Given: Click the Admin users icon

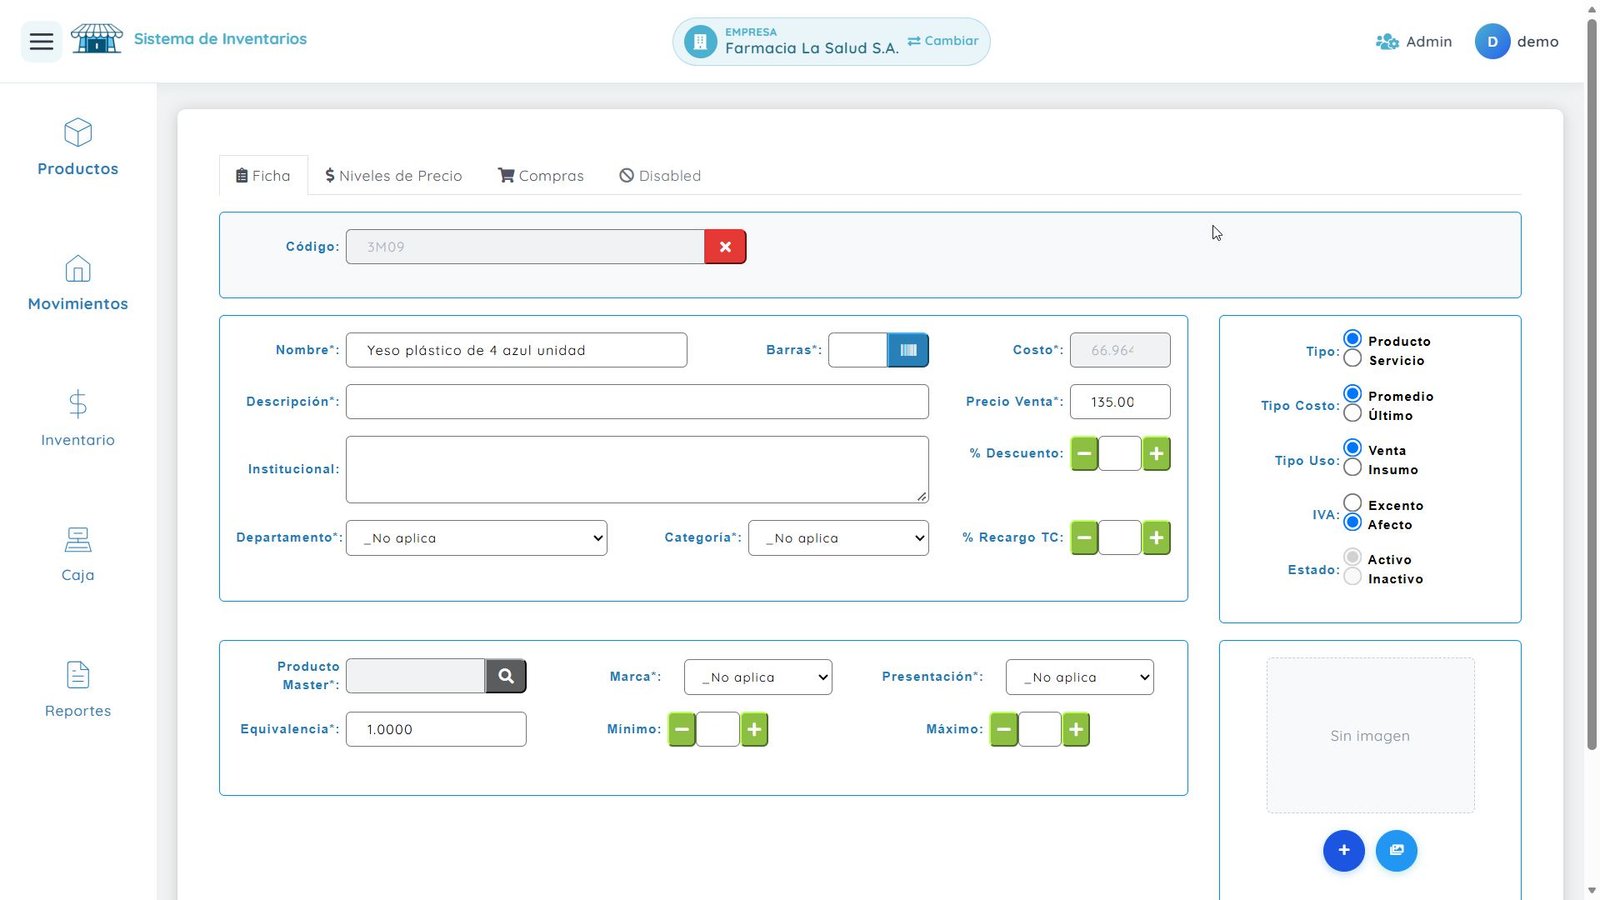Looking at the screenshot, I should [x=1387, y=42].
